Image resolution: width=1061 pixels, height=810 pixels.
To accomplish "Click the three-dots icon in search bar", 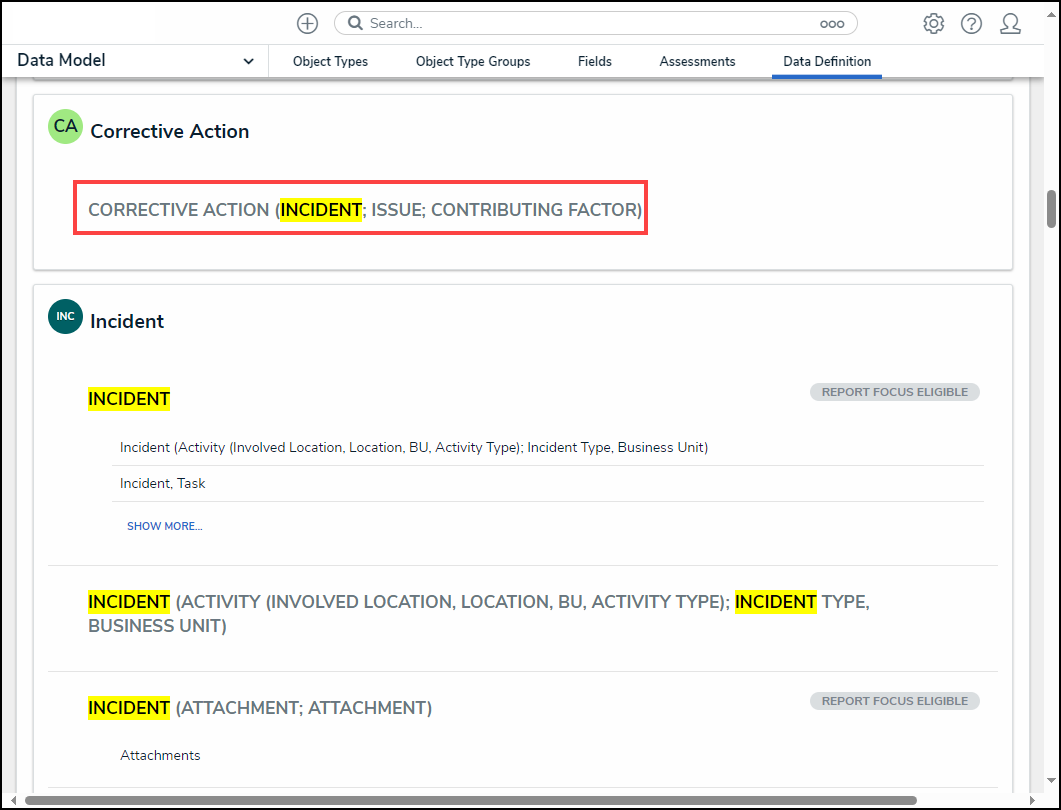I will click(x=831, y=23).
